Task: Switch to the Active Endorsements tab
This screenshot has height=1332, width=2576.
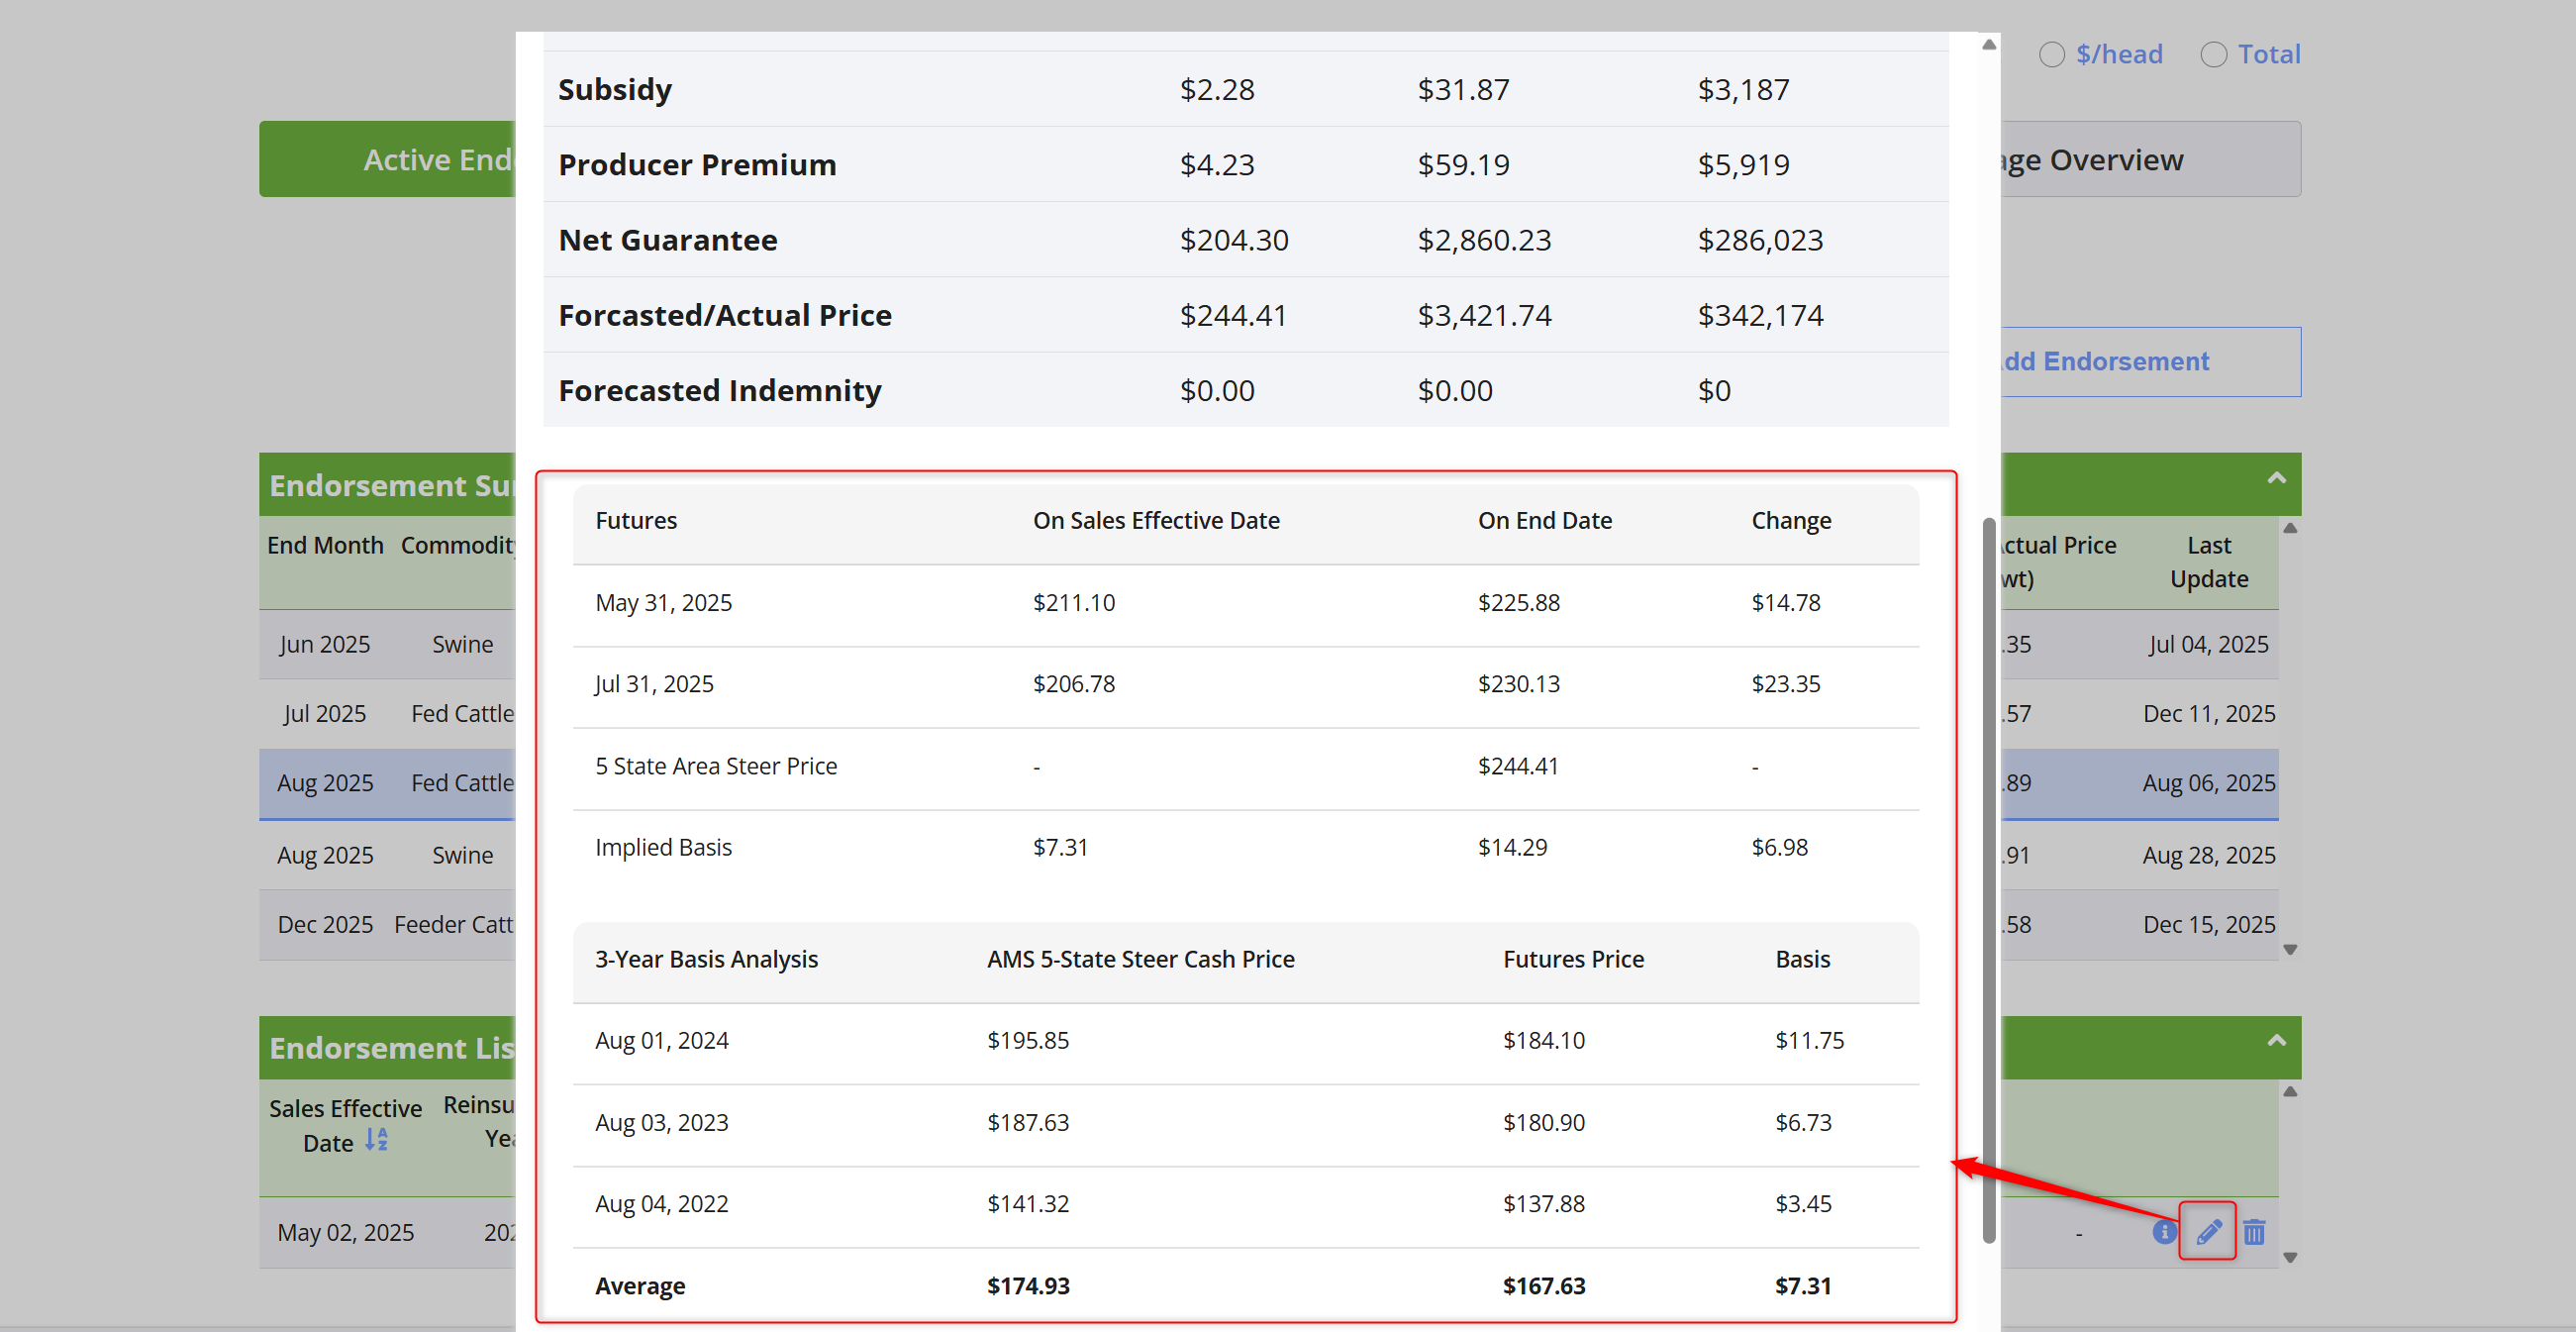Action: click(388, 159)
